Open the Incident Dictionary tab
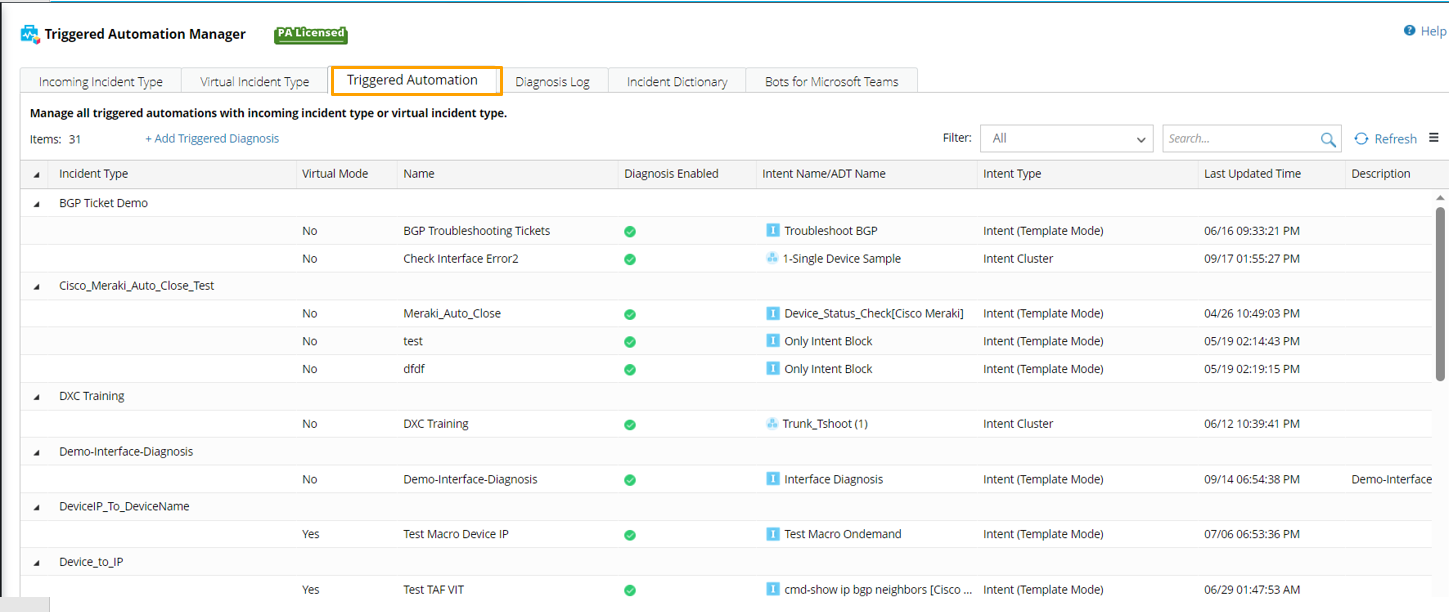 [x=676, y=82]
